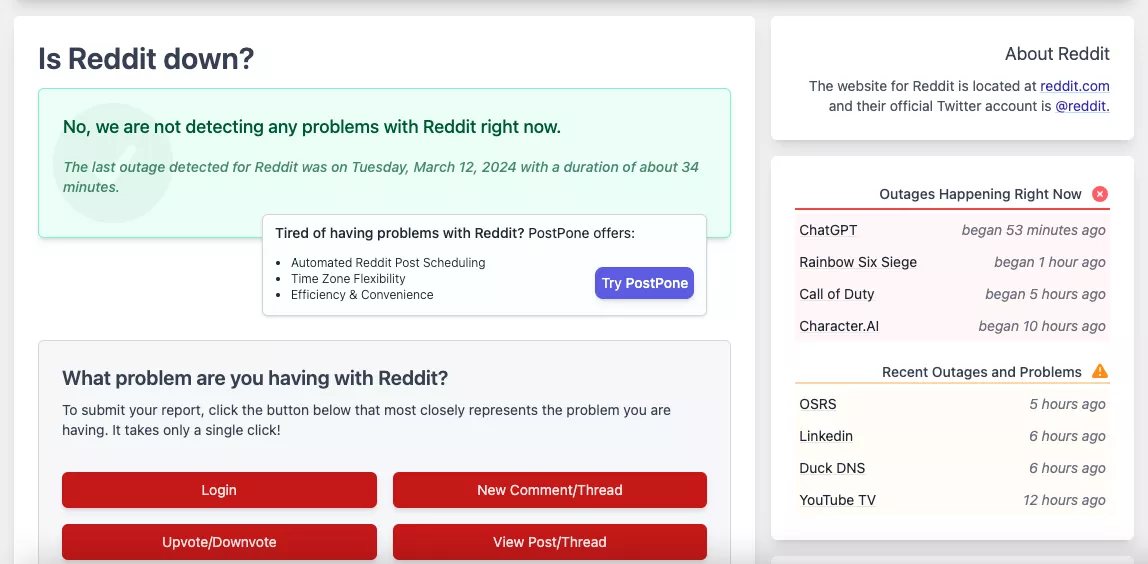Open the @reddit Twitter account link
The image size is (1148, 564).
[1081, 106]
